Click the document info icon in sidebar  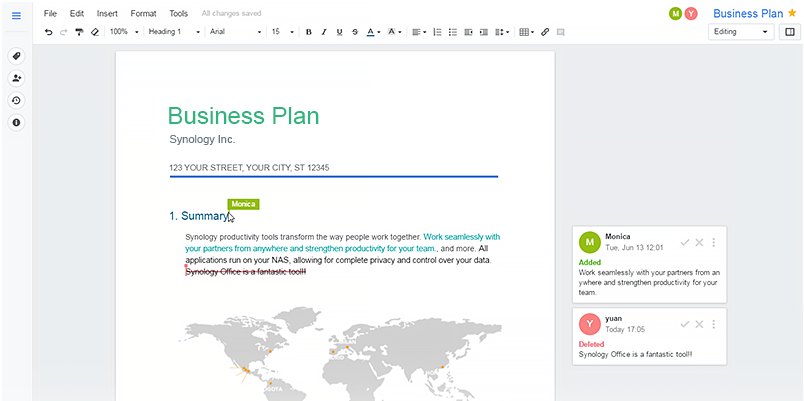(x=16, y=122)
